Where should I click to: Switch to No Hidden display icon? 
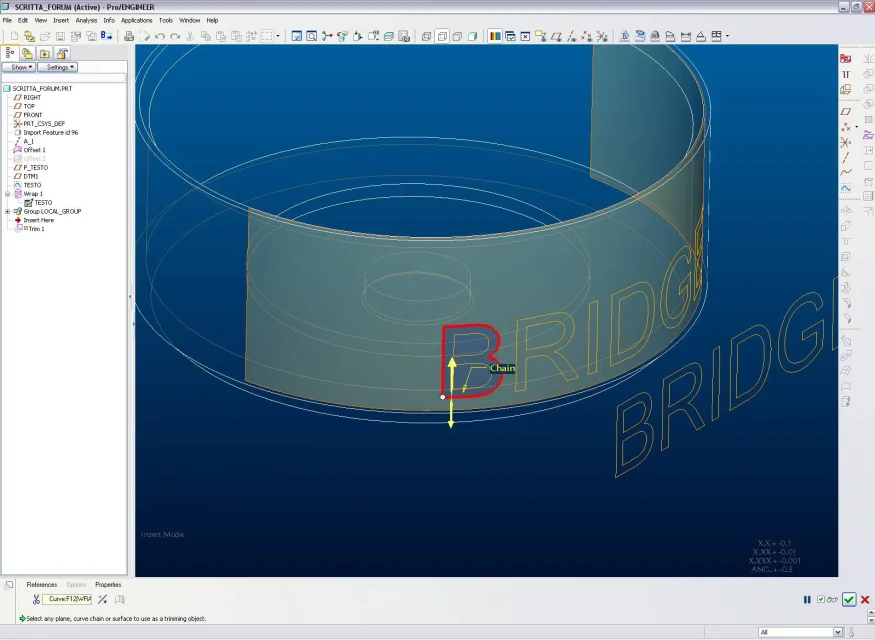click(x=457, y=36)
